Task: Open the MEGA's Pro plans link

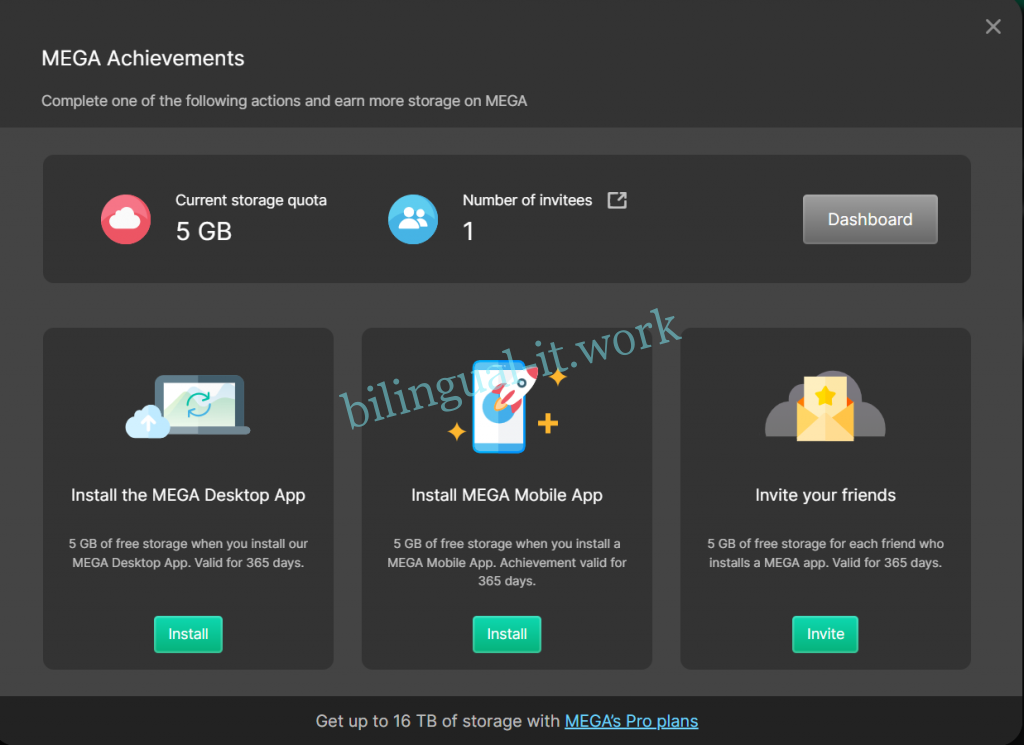Action: point(631,721)
